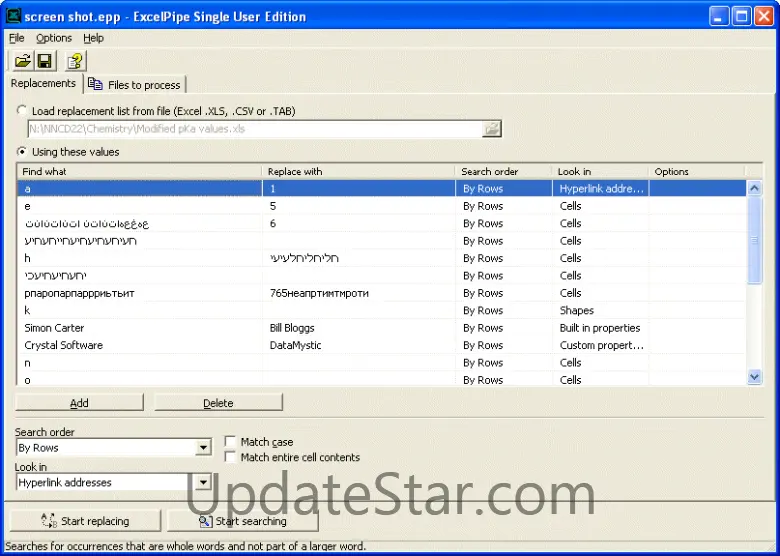Toggle Match entire cell contents checkbox

coord(230,457)
